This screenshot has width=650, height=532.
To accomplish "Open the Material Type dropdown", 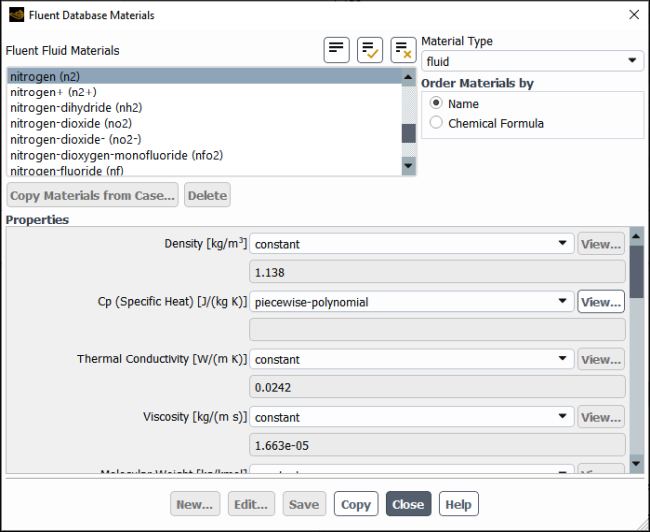I will (x=532, y=61).
